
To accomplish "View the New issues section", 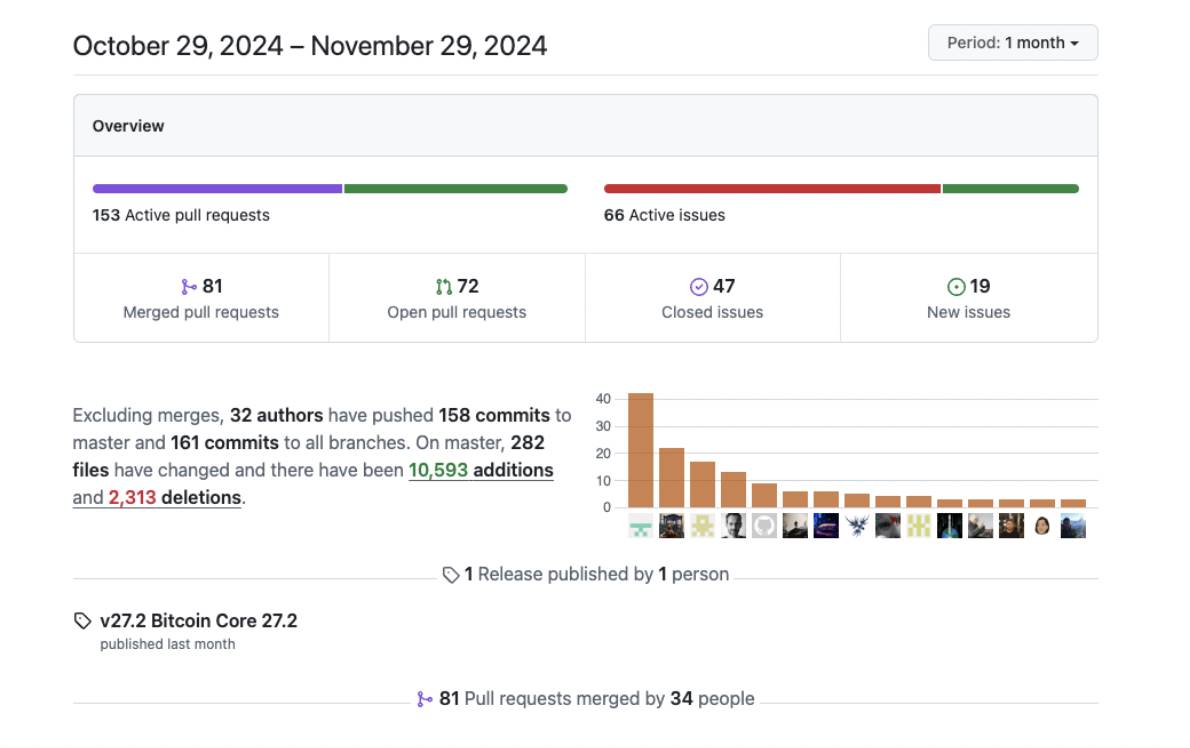I will [968, 312].
